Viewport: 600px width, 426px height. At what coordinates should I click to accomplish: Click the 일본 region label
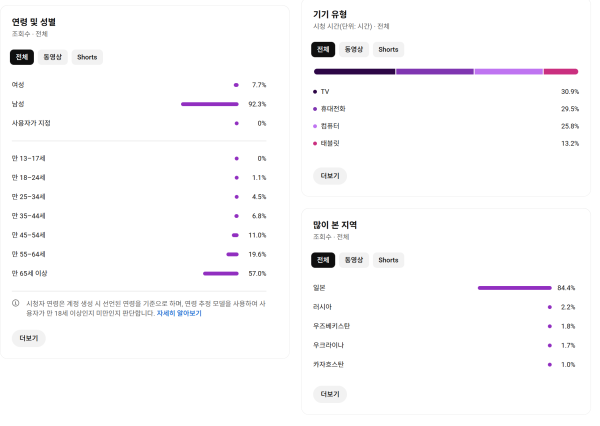[x=319, y=288]
